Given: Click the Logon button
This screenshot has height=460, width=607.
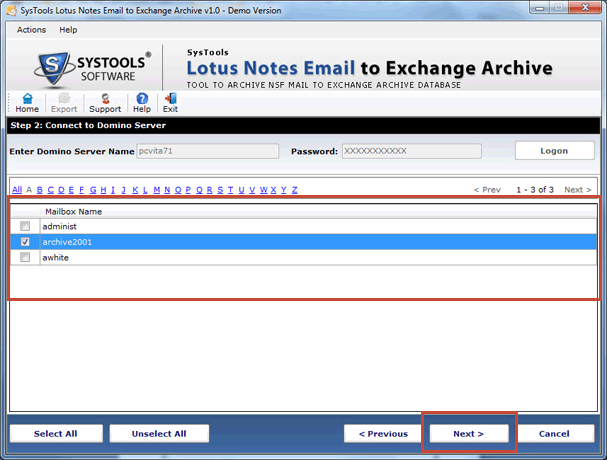Looking at the screenshot, I should coord(554,151).
